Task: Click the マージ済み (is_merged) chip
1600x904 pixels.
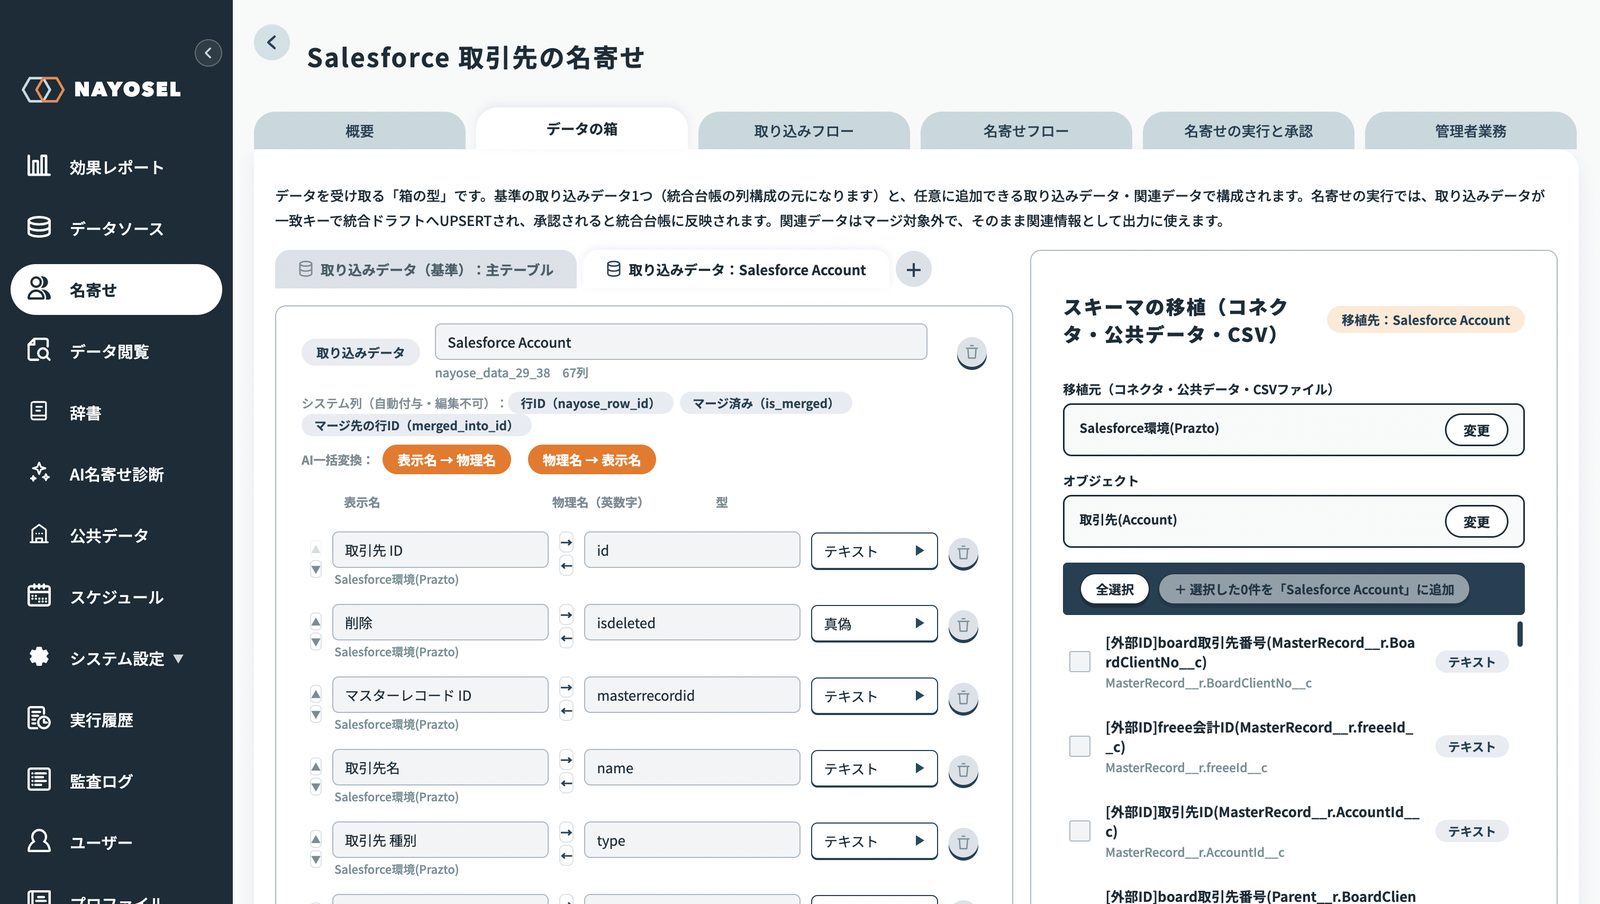Action: click(765, 403)
